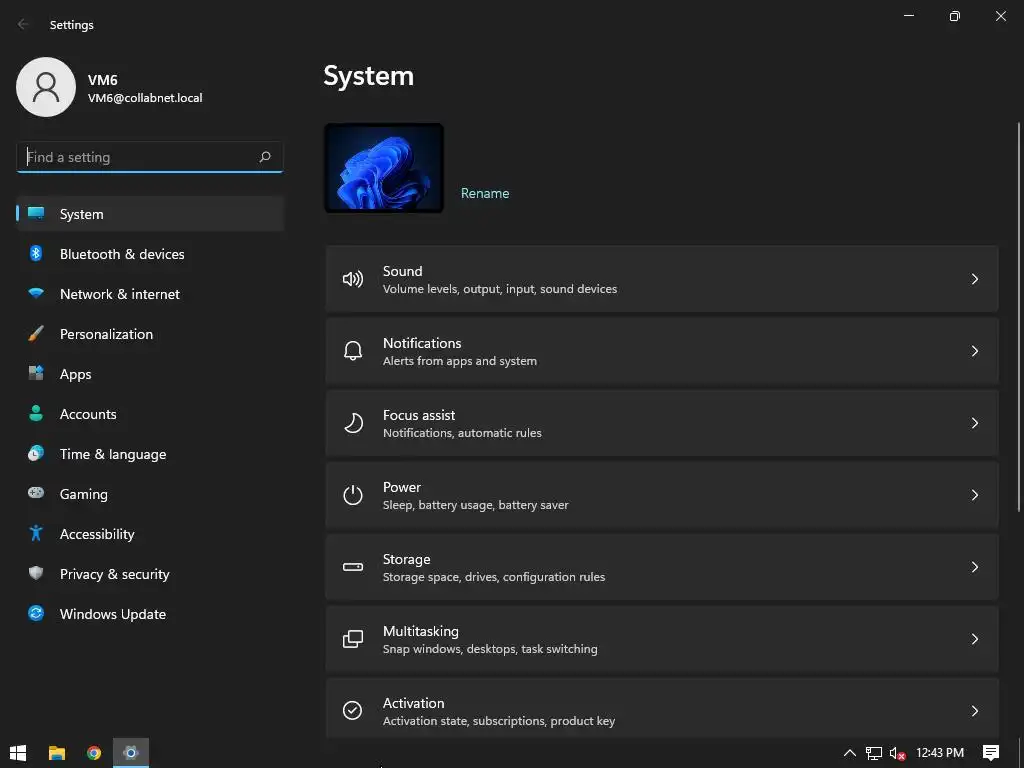This screenshot has height=768, width=1024.
Task: Click the Windows Update sync icon
Action: coord(36,614)
